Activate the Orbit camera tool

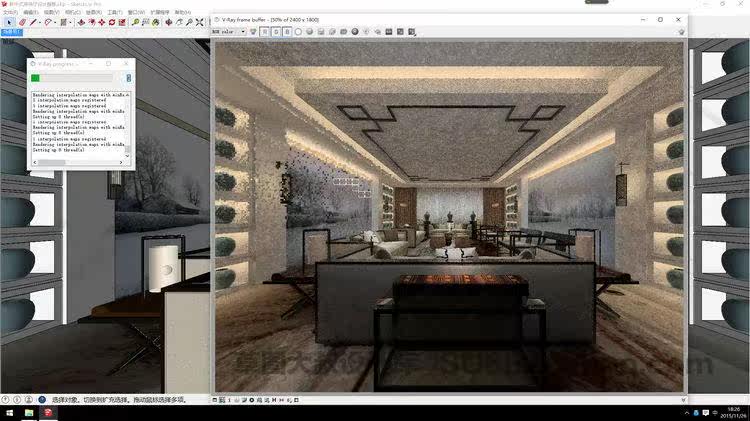pos(169,22)
